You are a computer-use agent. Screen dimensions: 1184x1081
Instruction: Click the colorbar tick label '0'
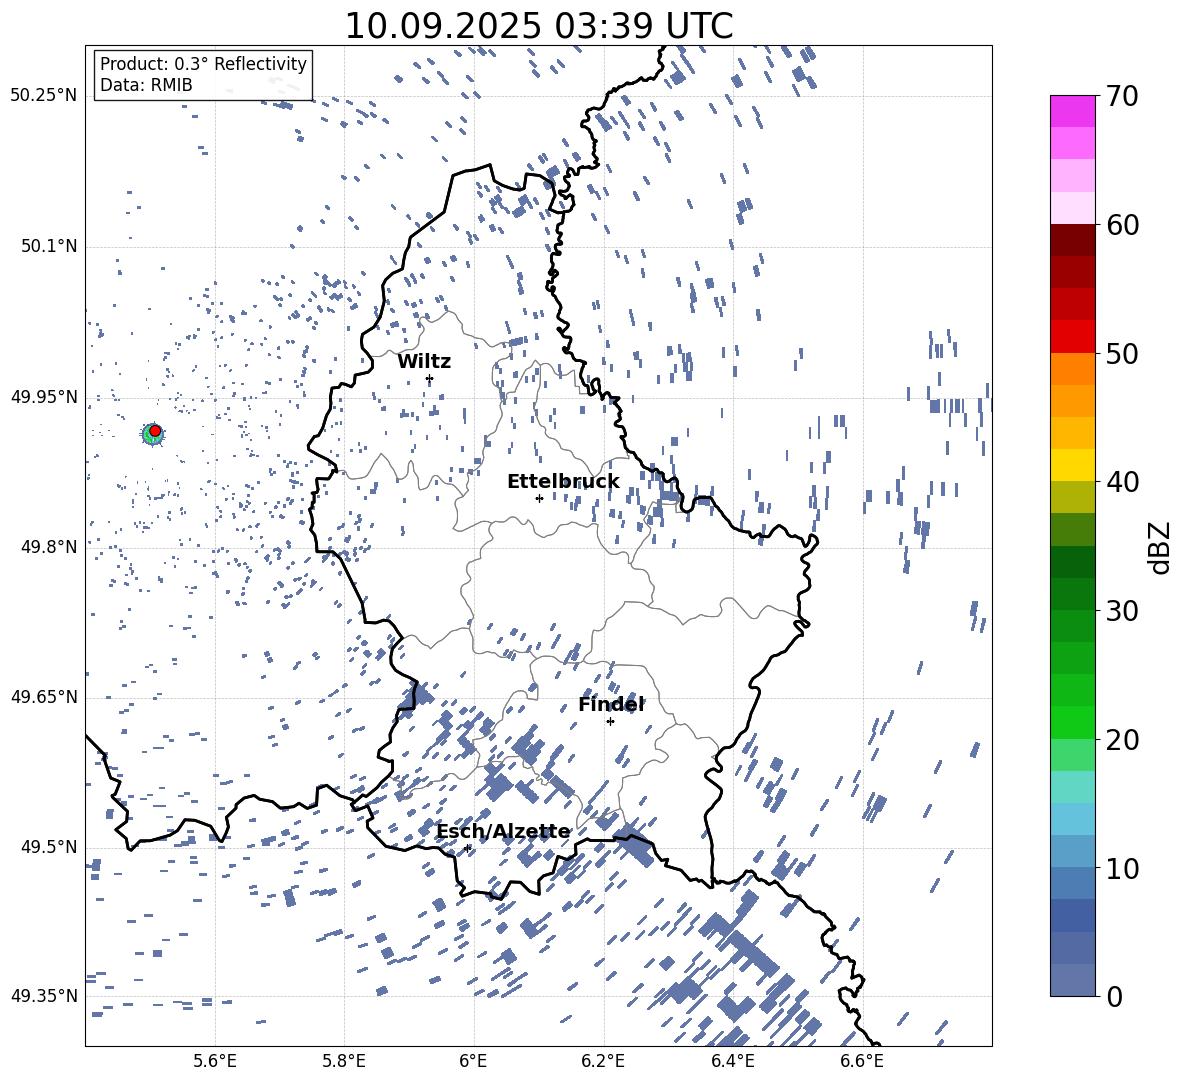pos(1114,996)
